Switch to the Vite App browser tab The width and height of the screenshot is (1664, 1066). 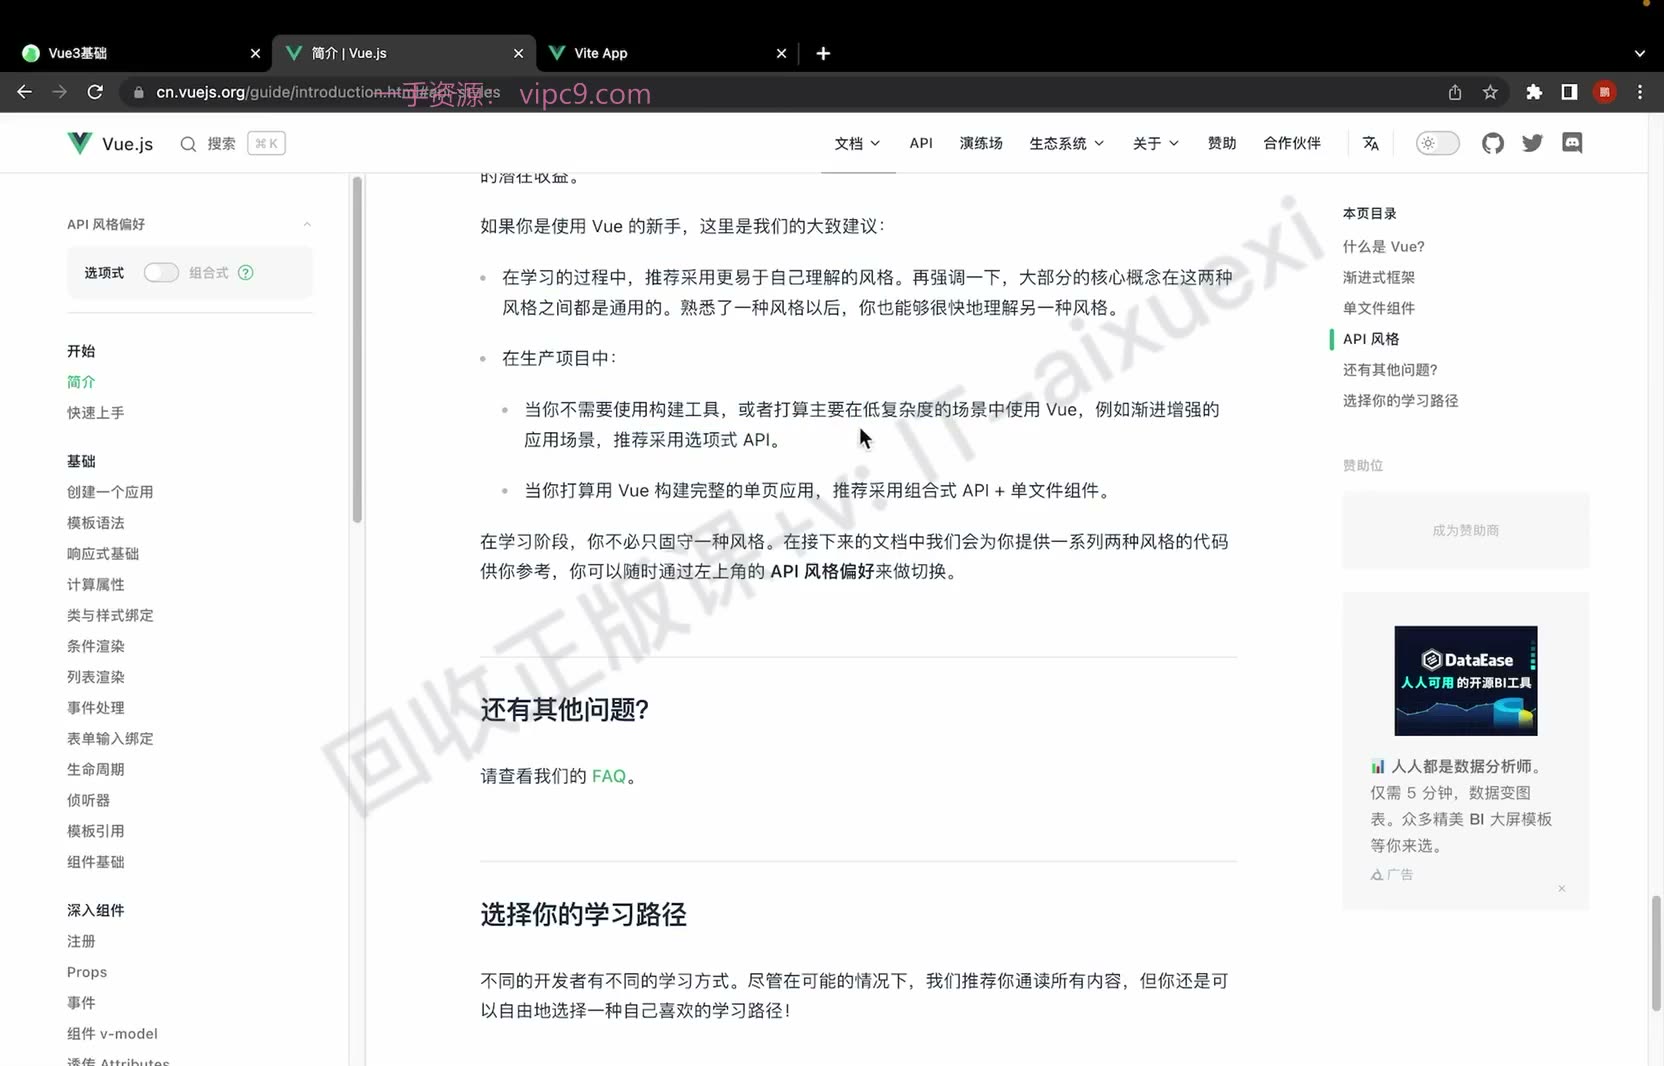coord(667,53)
